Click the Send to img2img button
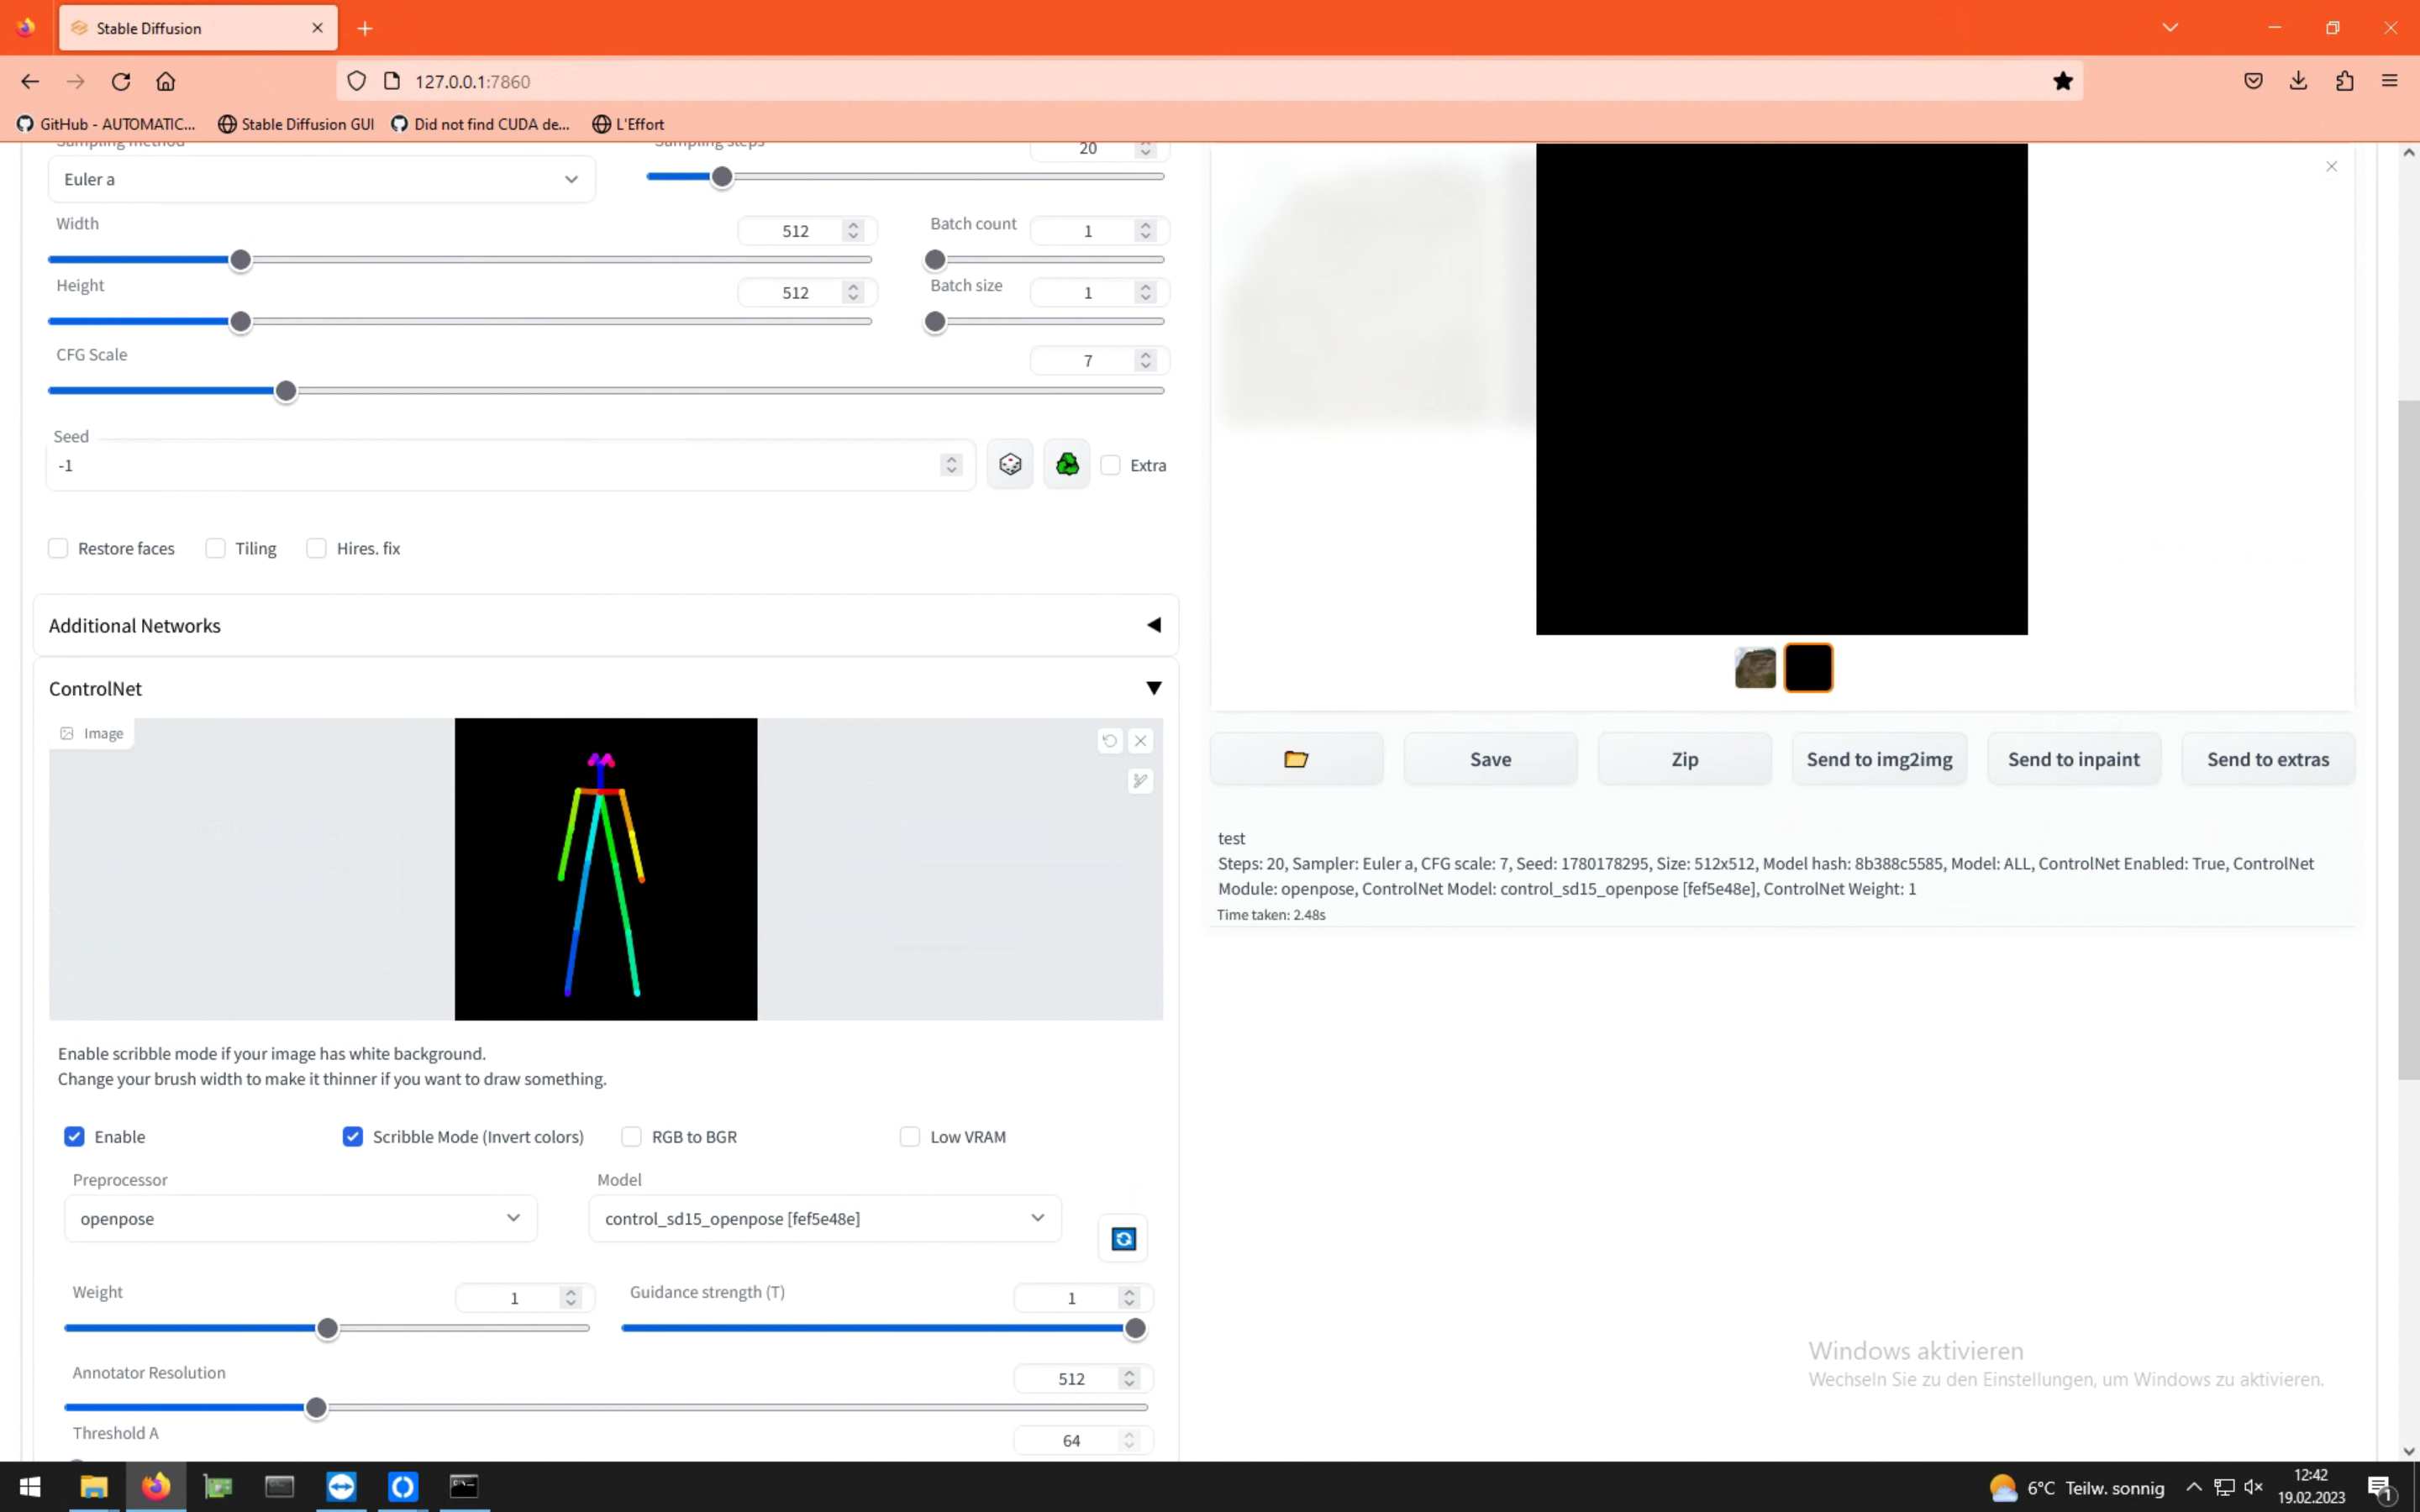2420x1512 pixels. (1880, 759)
